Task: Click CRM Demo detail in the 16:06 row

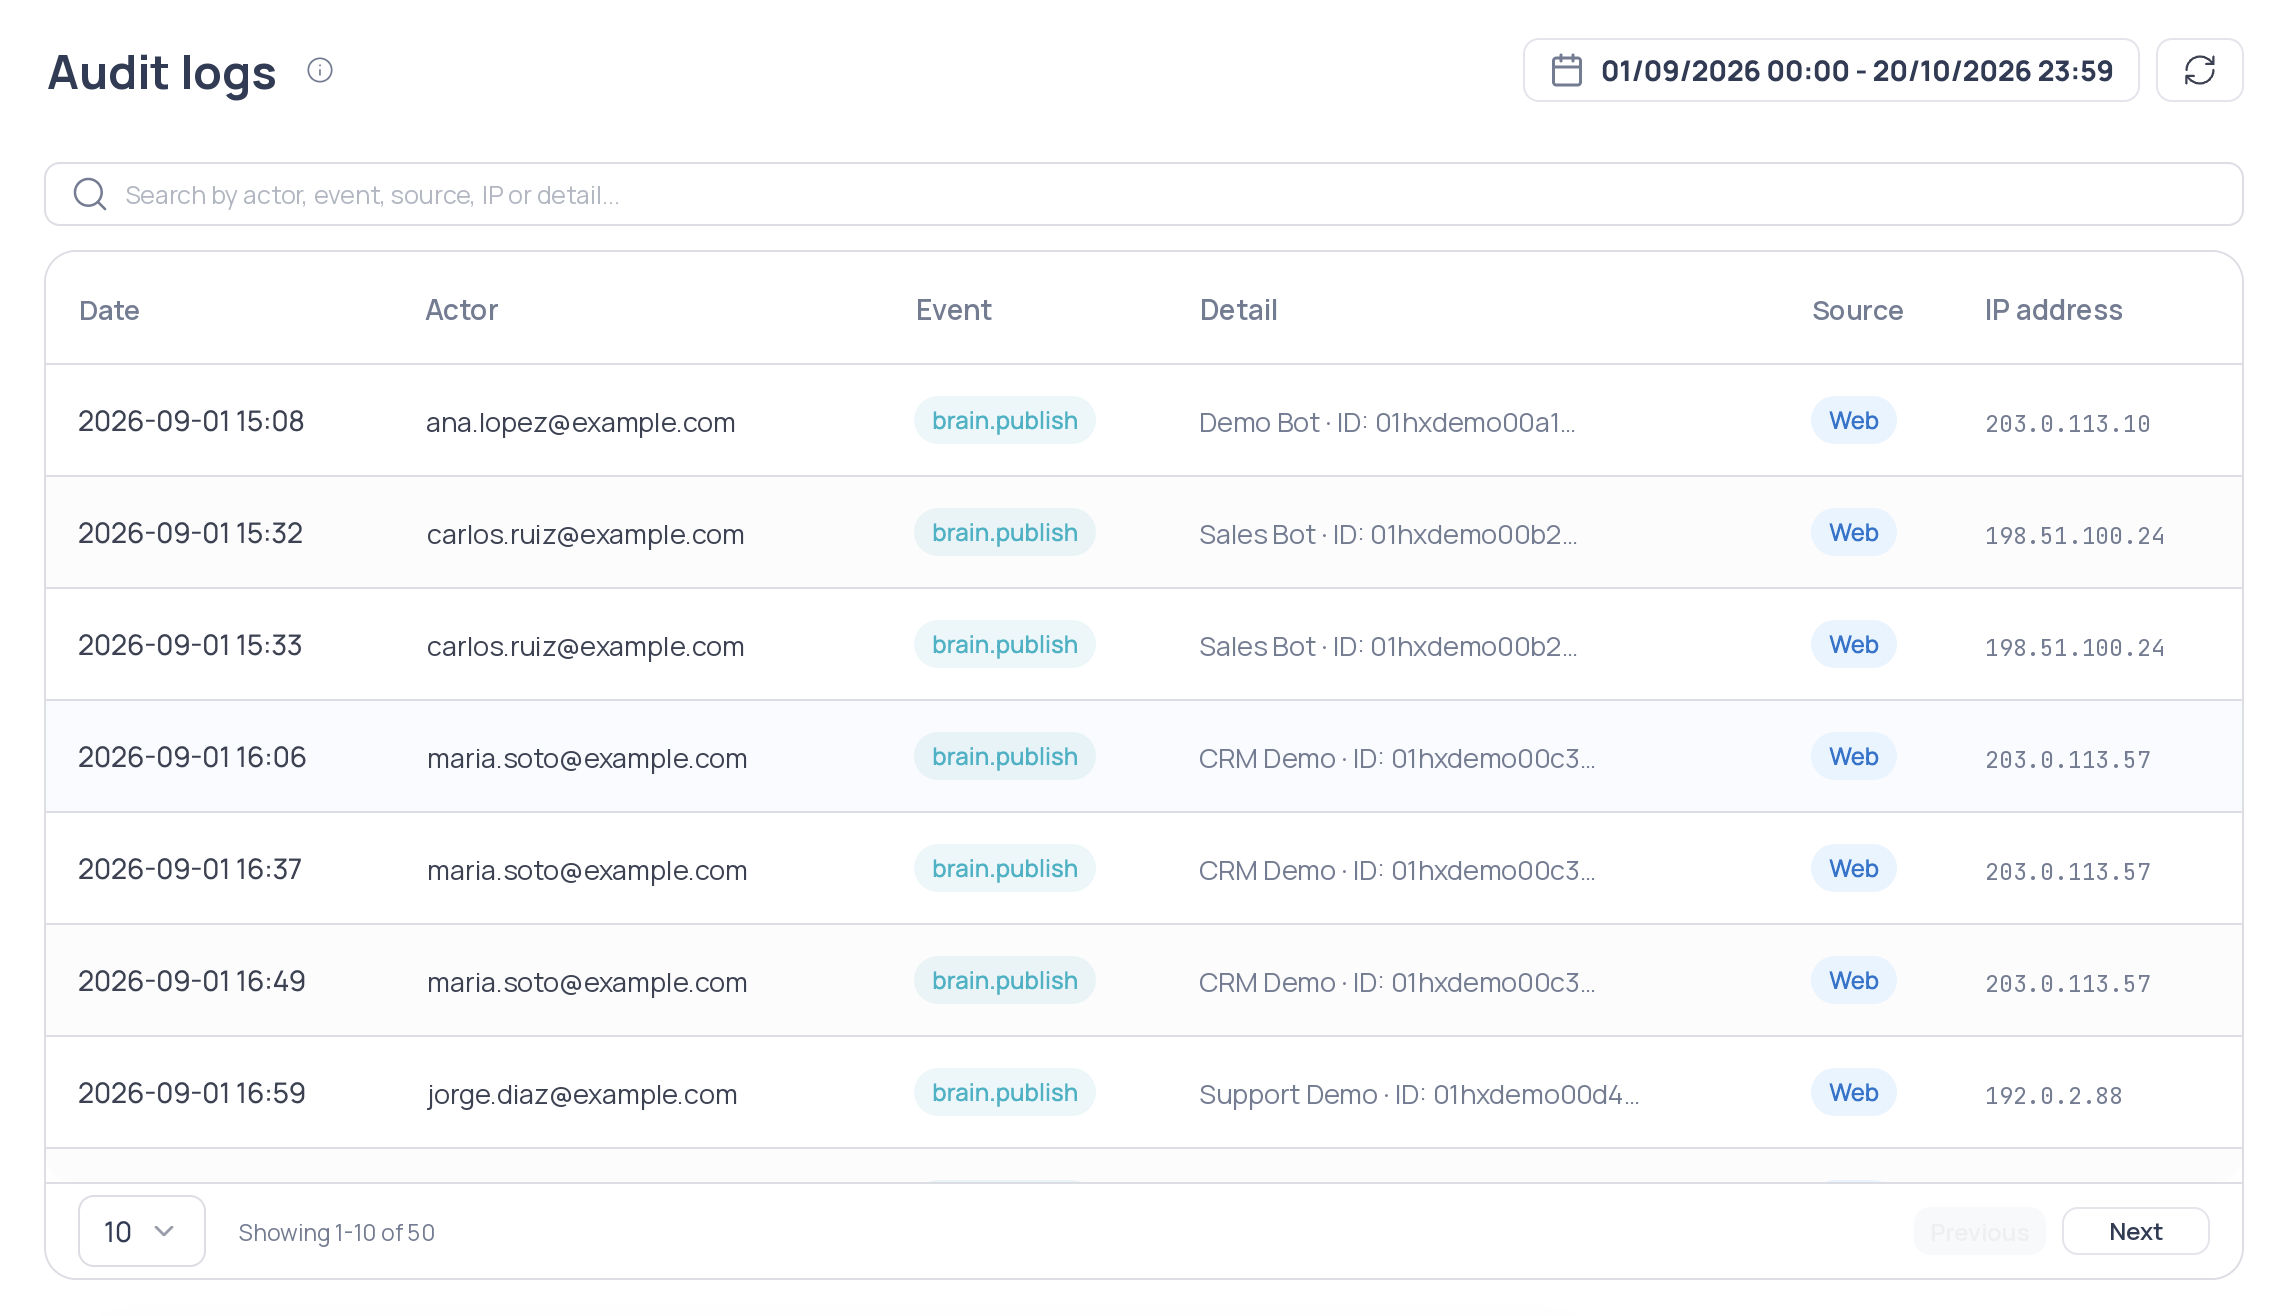Action: tap(1397, 758)
